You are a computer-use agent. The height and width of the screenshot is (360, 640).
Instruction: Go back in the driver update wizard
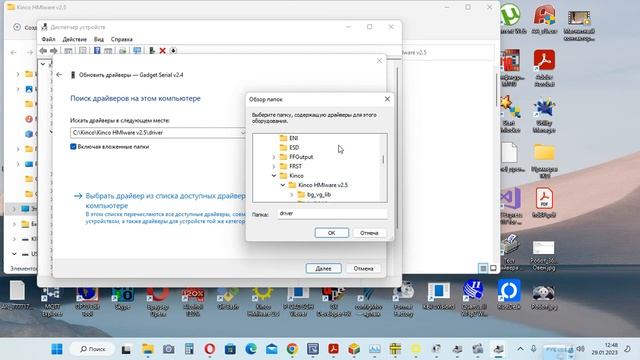click(x=59, y=75)
